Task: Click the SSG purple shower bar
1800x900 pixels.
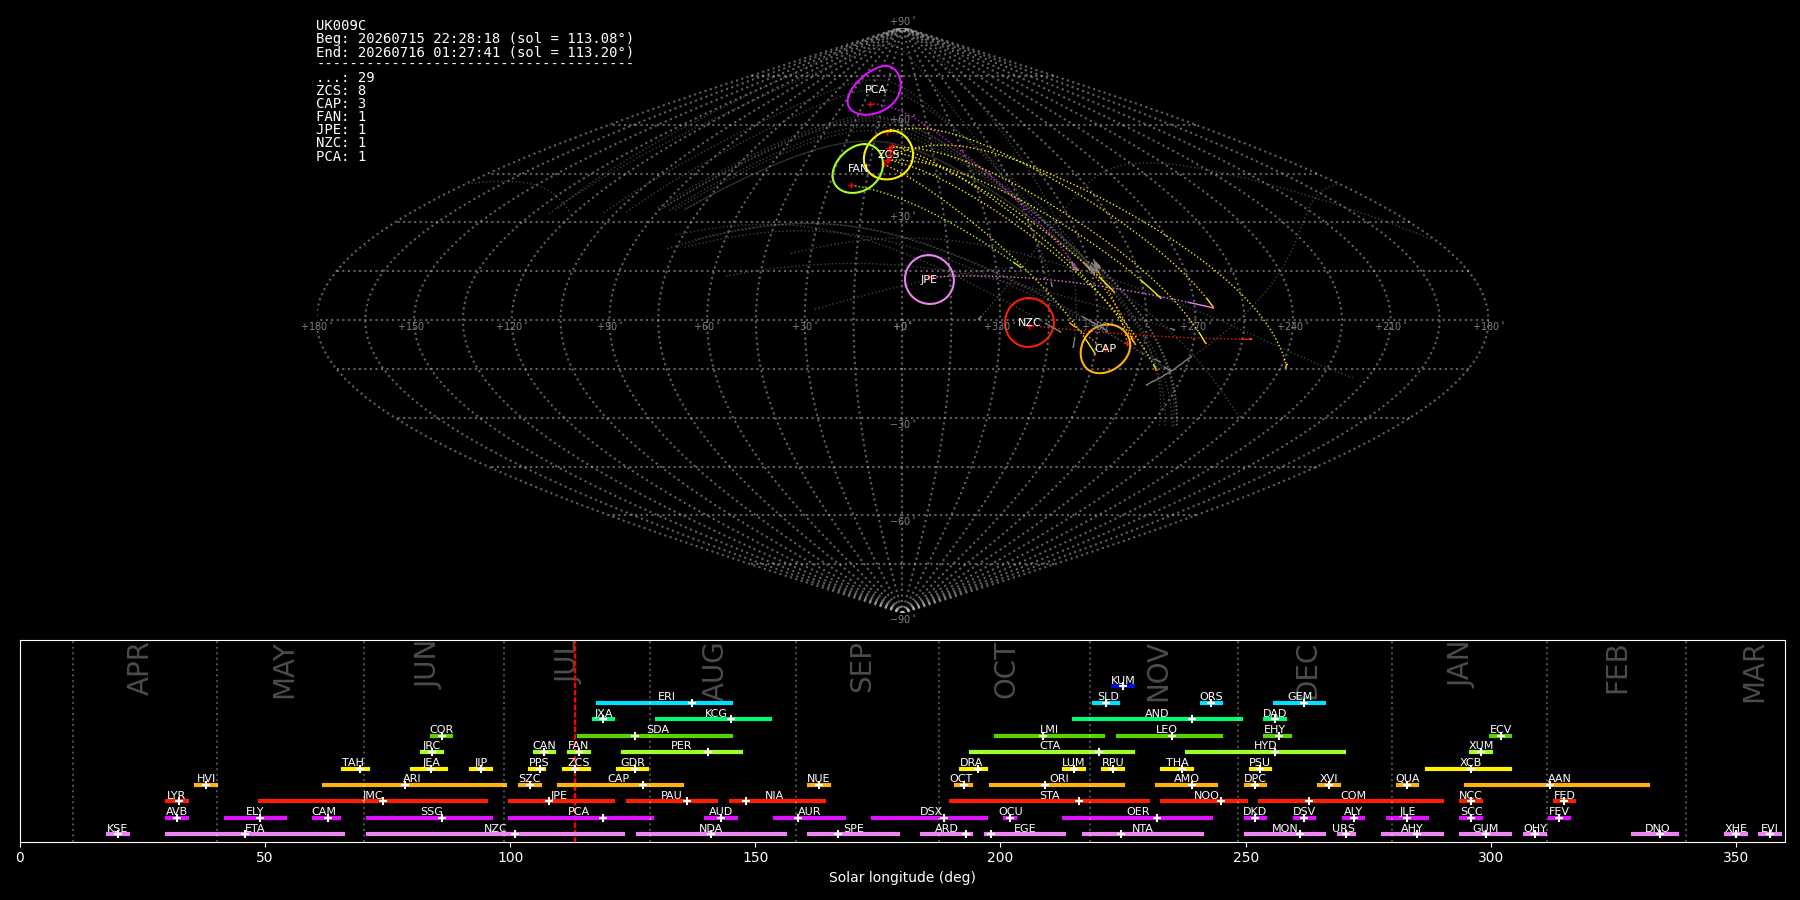Action: pos(429,818)
